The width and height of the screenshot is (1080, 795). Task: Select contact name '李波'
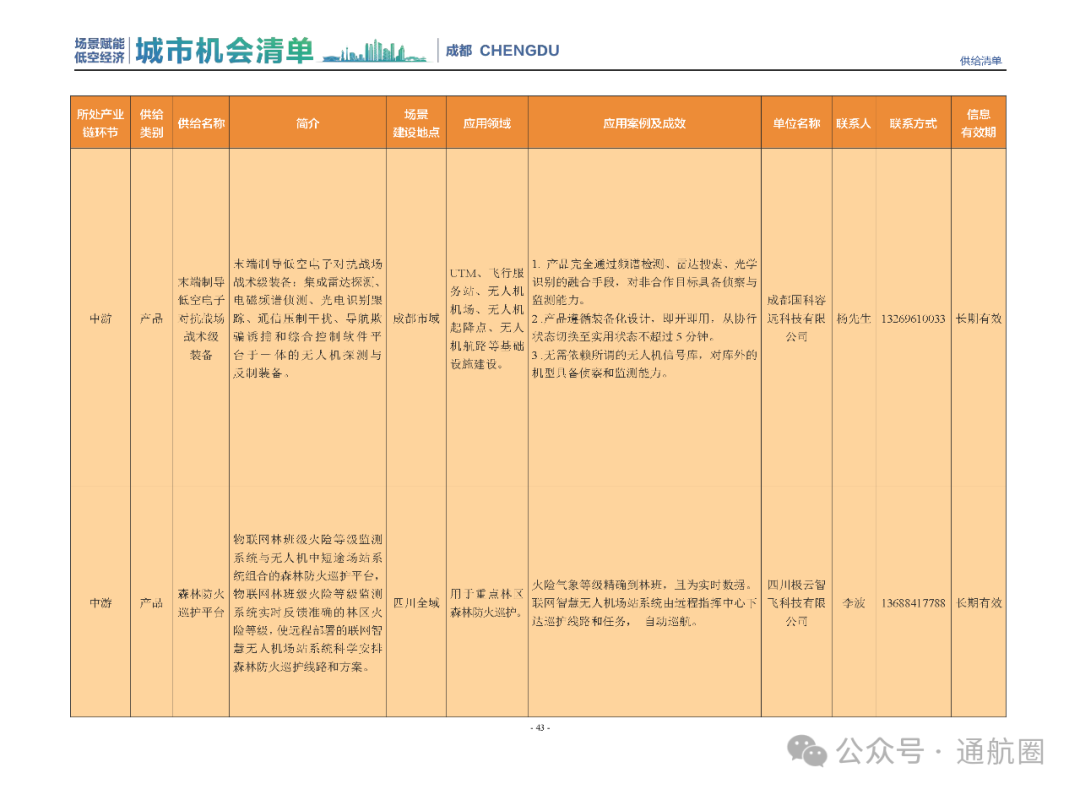pos(853,603)
